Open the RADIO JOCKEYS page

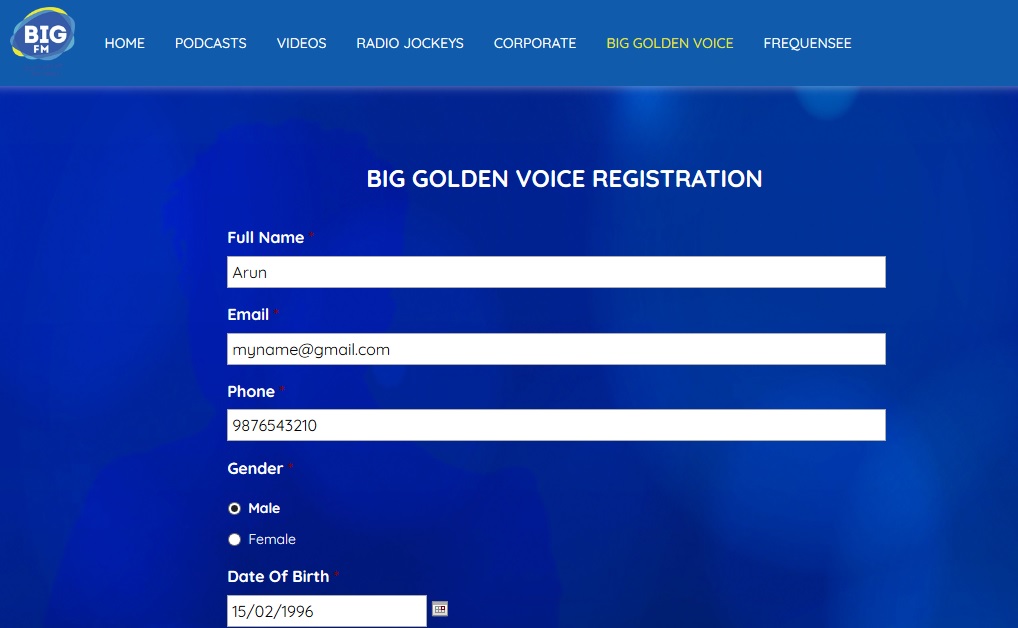(x=410, y=43)
